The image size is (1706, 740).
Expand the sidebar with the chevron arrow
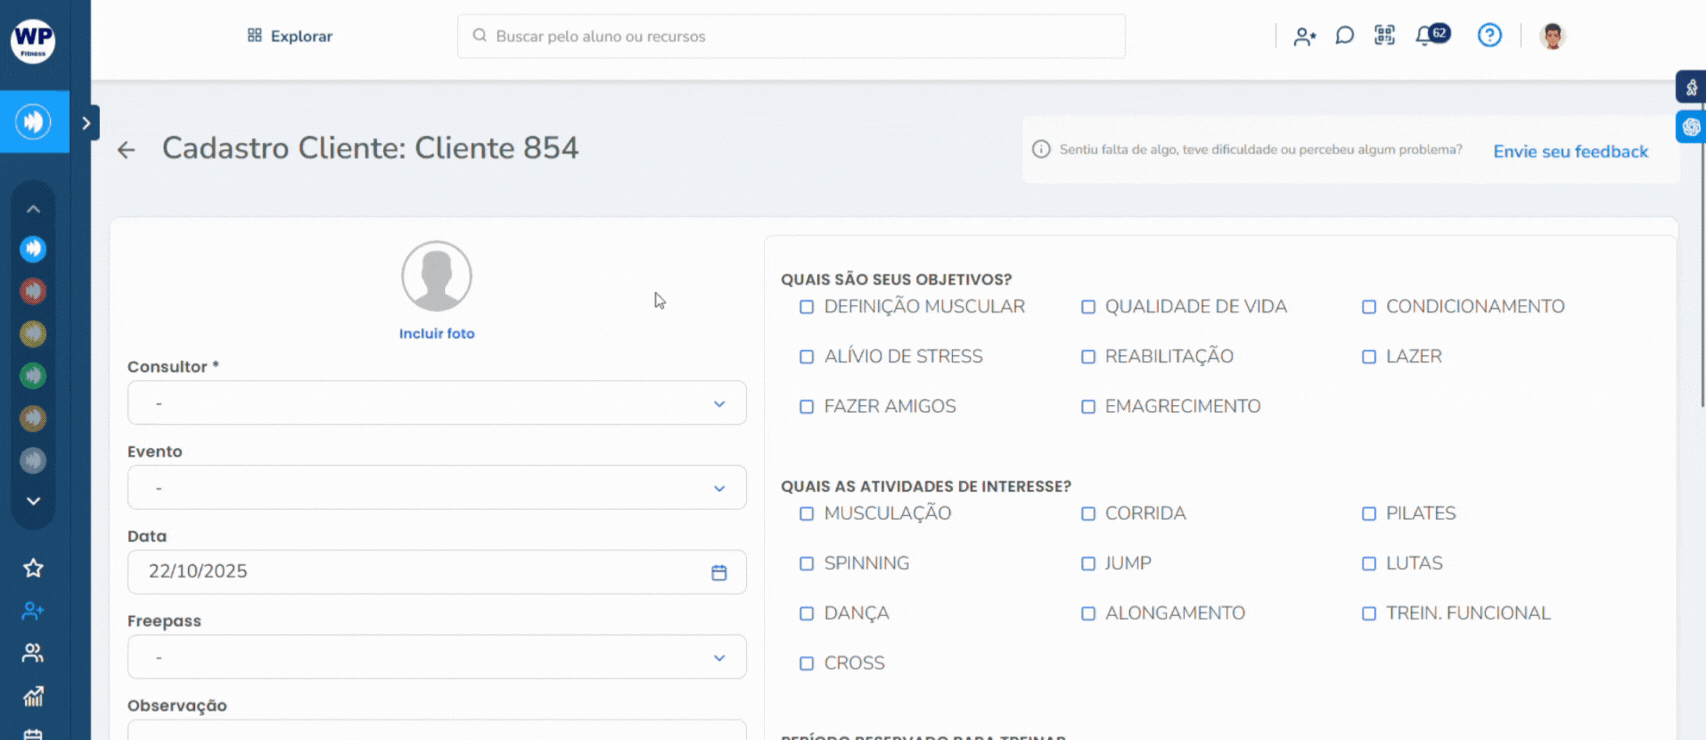click(x=86, y=123)
